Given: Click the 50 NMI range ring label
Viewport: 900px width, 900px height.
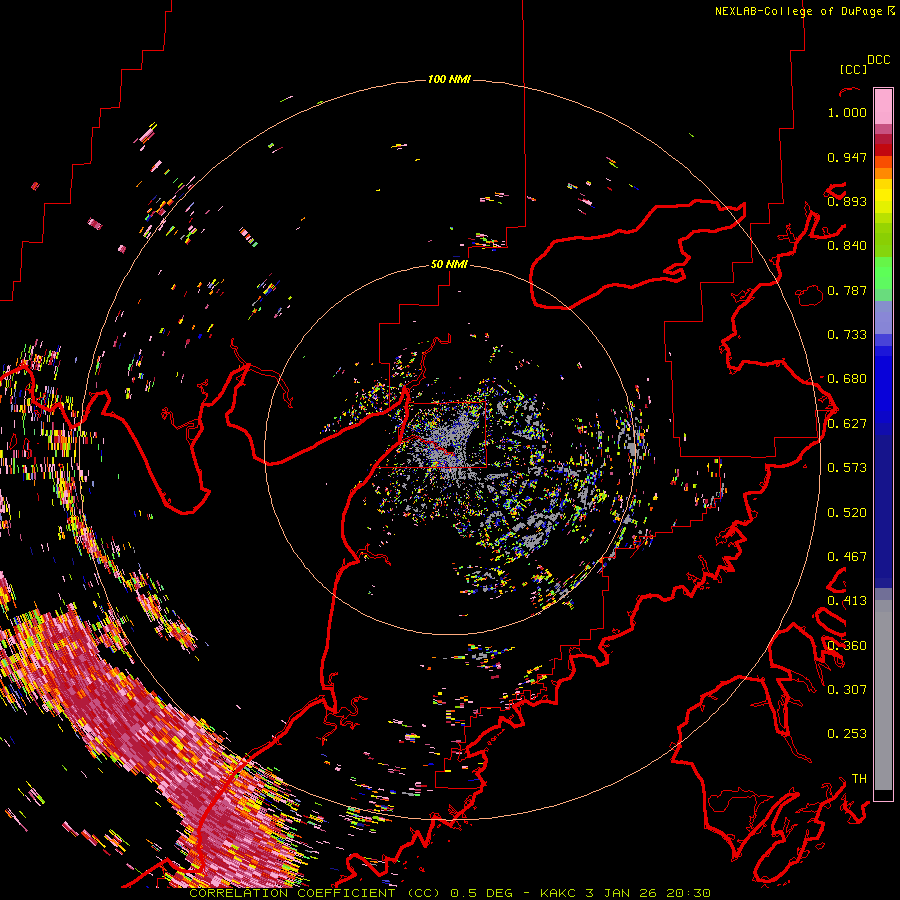Looking at the screenshot, I should pos(449,265).
